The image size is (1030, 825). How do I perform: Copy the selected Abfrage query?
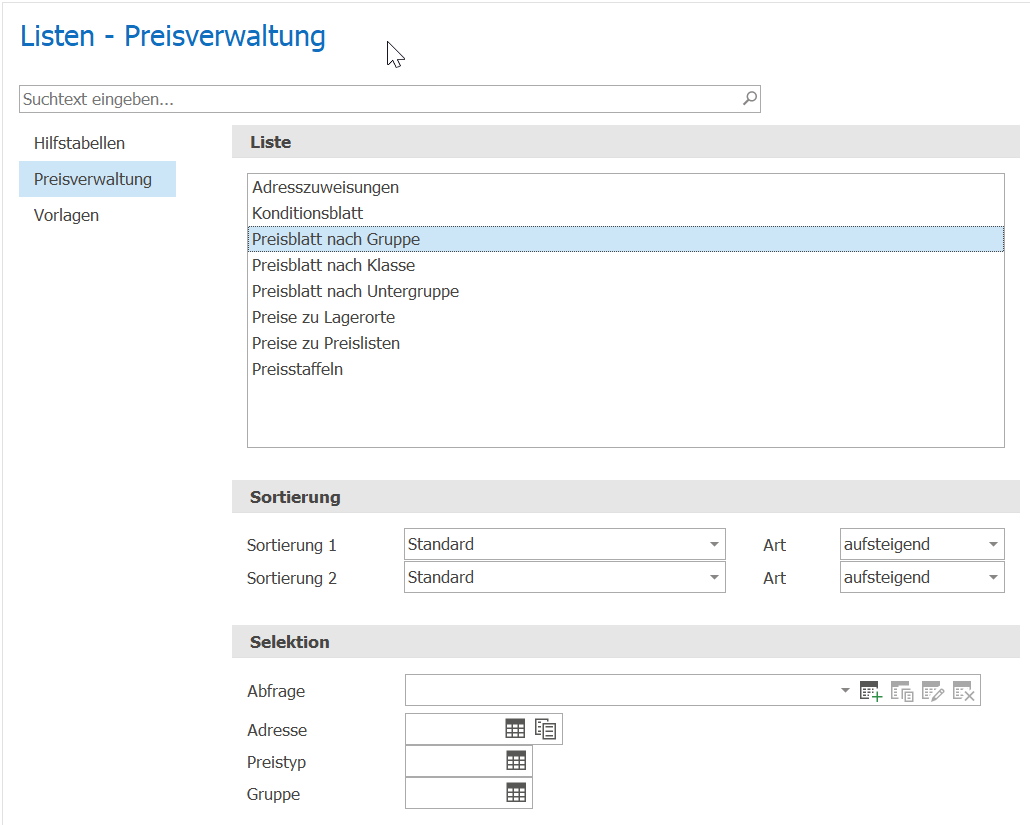click(x=902, y=691)
